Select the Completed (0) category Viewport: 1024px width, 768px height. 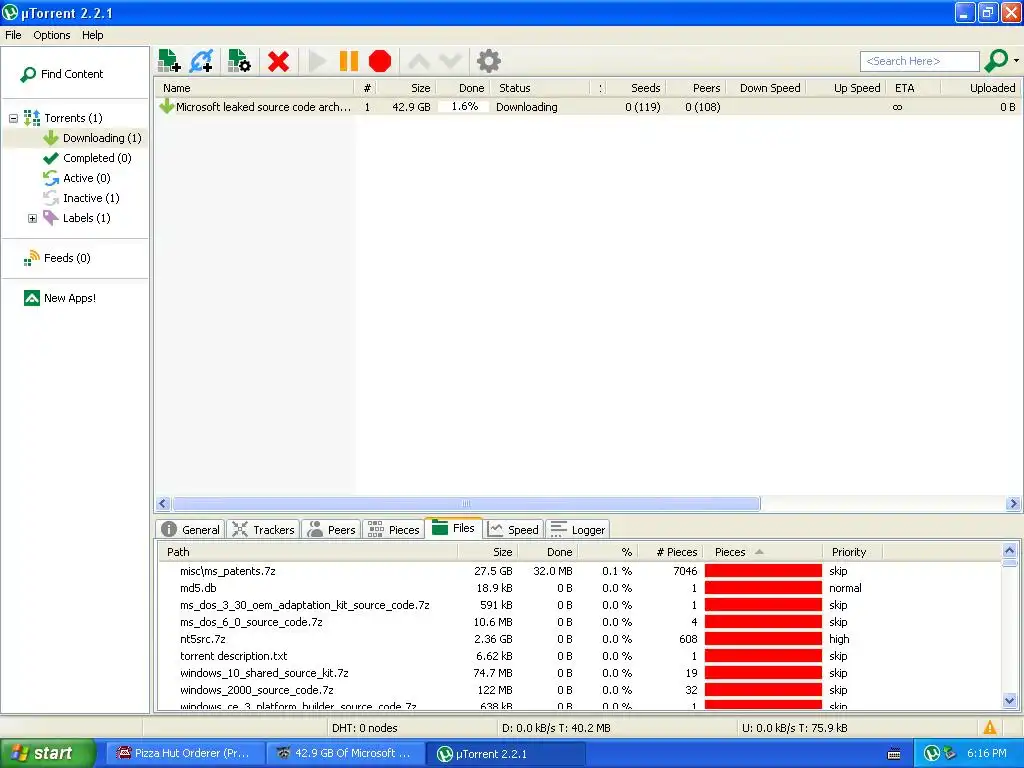(97, 158)
